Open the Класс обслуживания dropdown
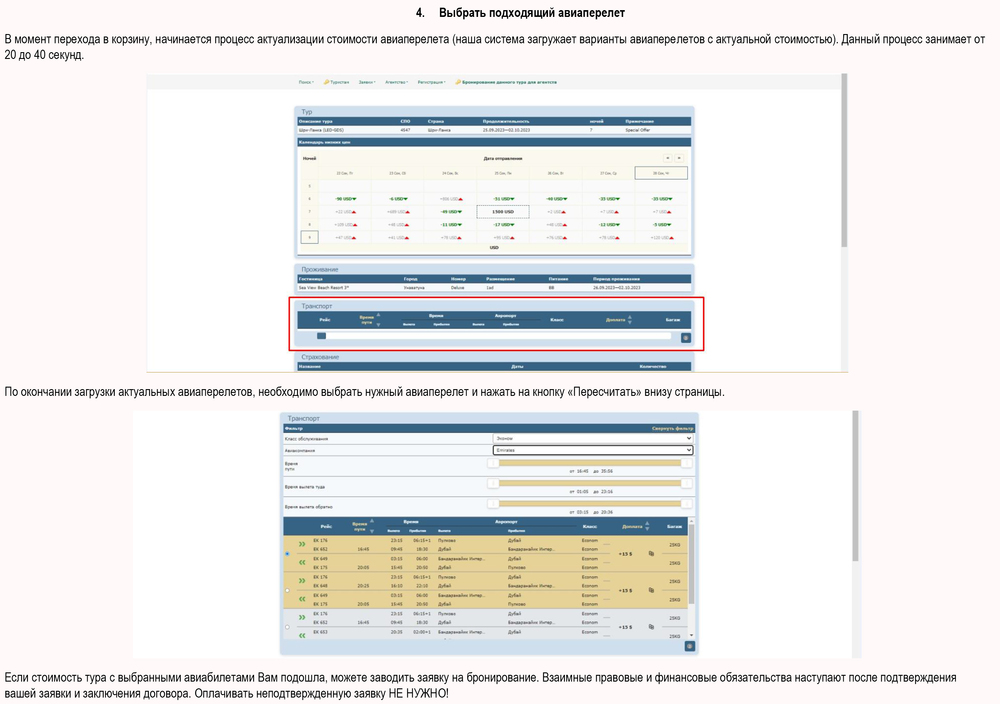This screenshot has height=704, width=1000. click(x=593, y=439)
